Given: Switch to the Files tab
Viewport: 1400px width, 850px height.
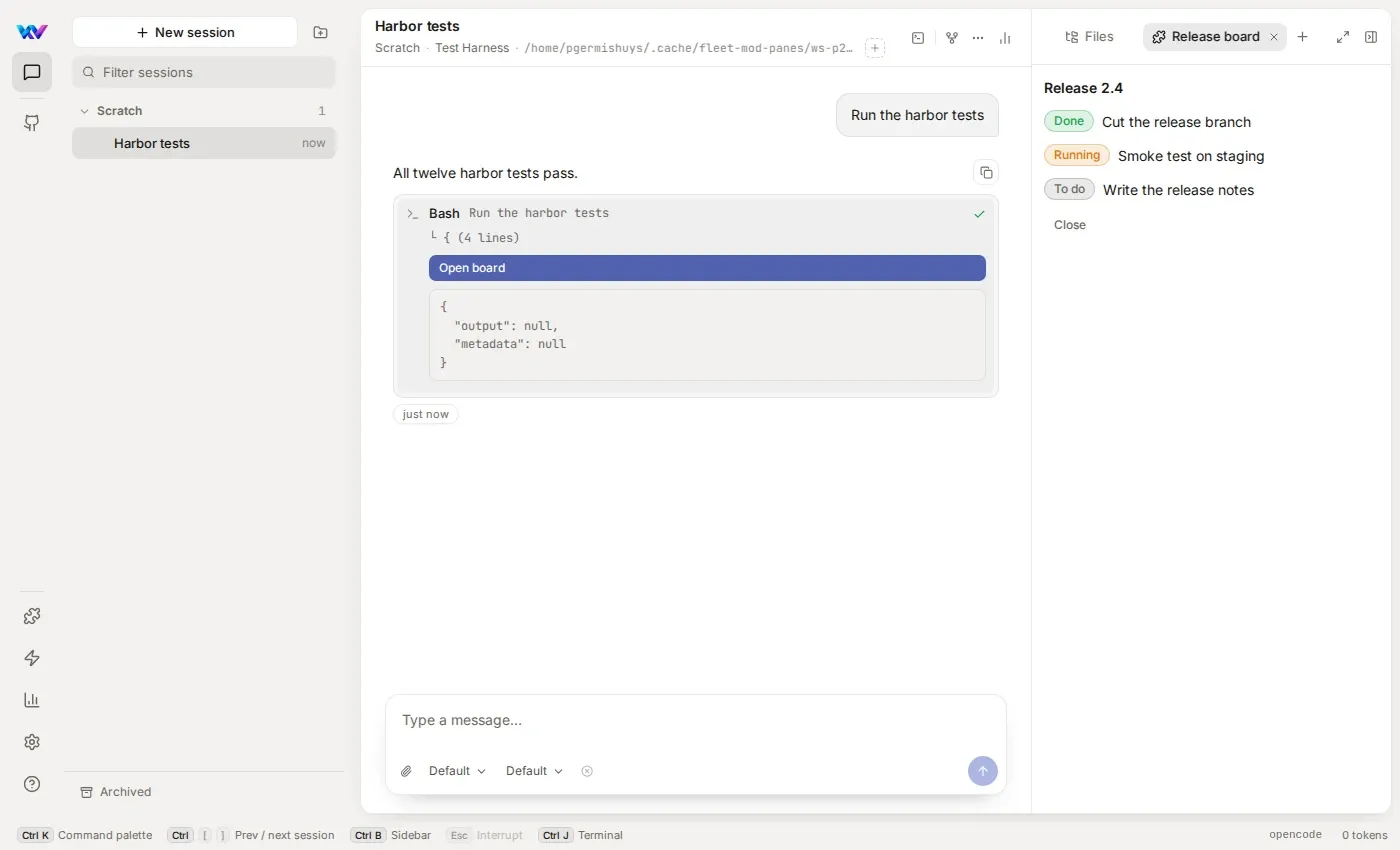Looking at the screenshot, I should (1089, 37).
